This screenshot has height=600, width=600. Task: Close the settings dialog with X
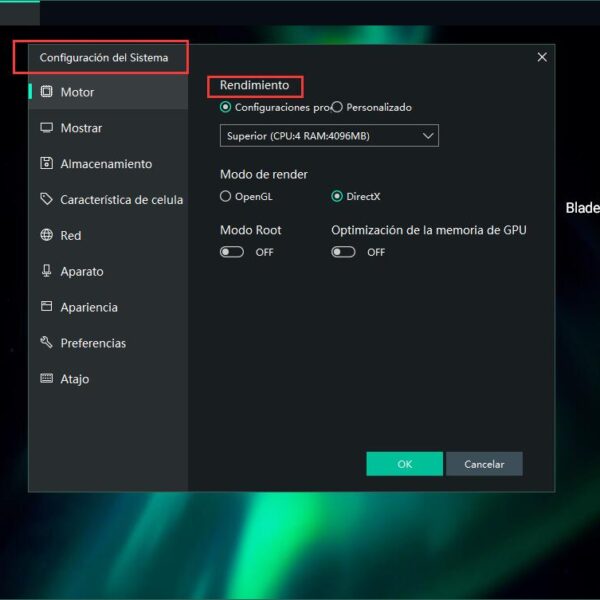542,57
